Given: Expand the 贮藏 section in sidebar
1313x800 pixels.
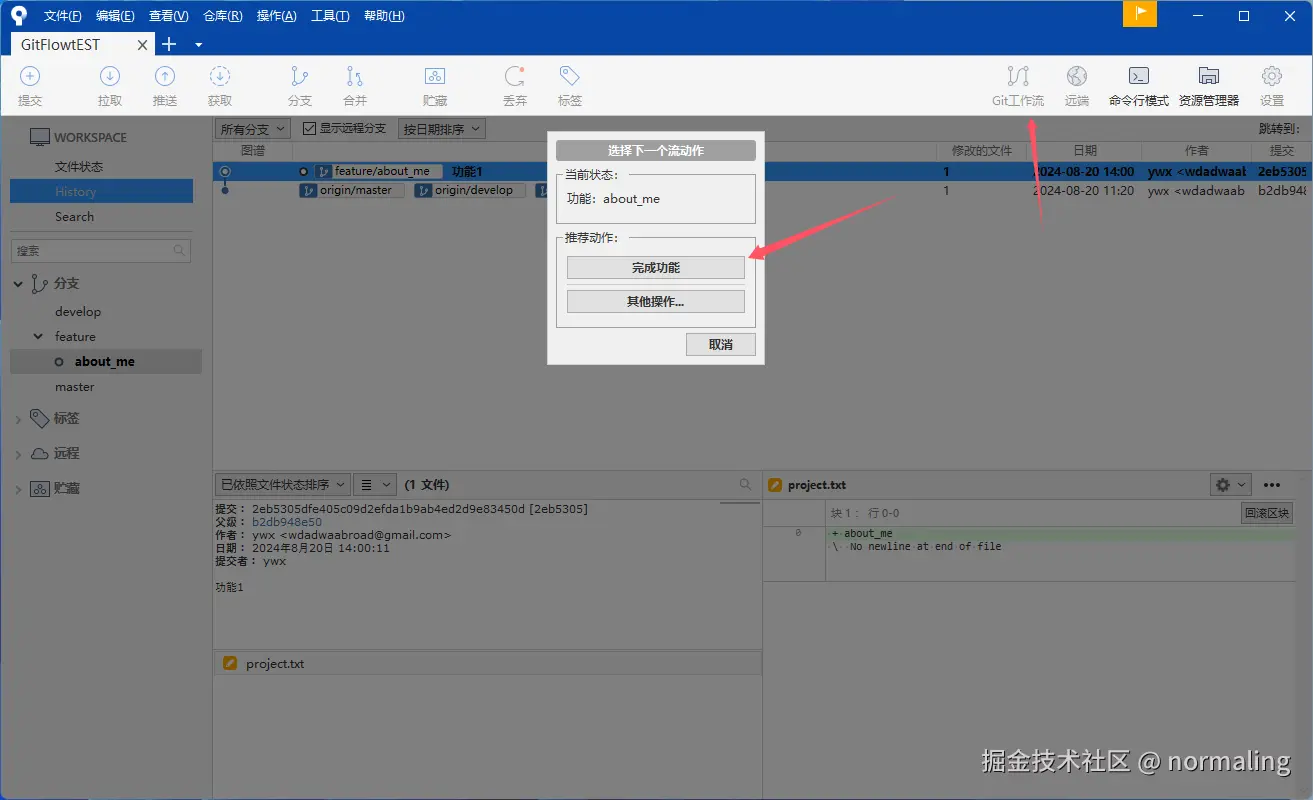Looking at the screenshot, I should [x=18, y=489].
